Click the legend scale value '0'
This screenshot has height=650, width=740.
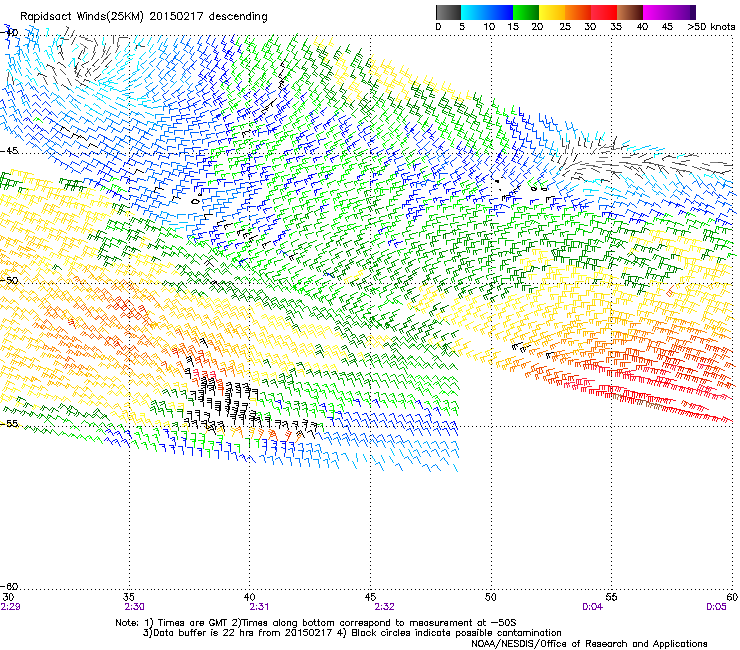tap(438, 26)
